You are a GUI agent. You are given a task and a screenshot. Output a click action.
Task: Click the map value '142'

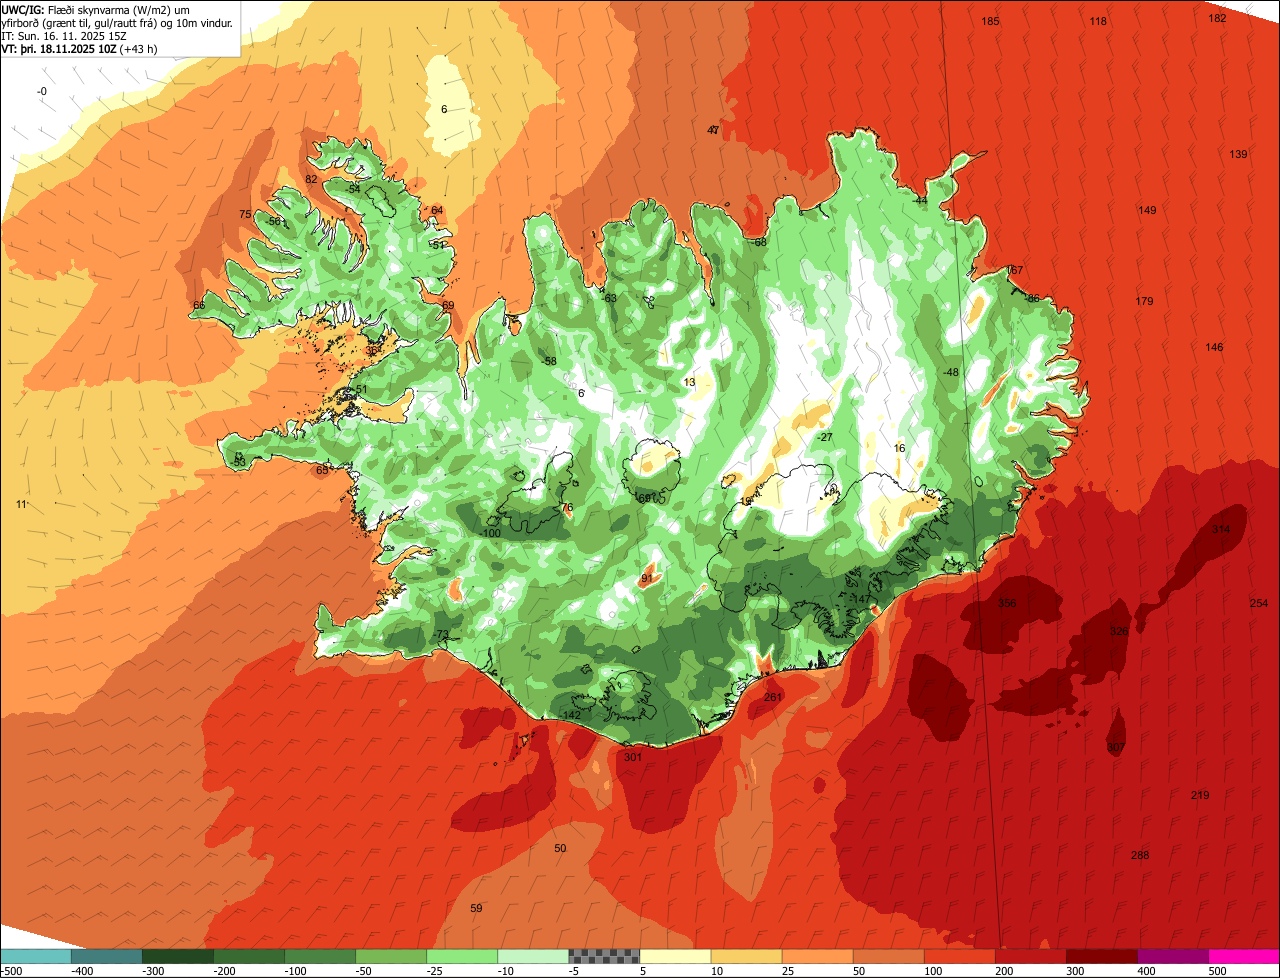[572, 715]
